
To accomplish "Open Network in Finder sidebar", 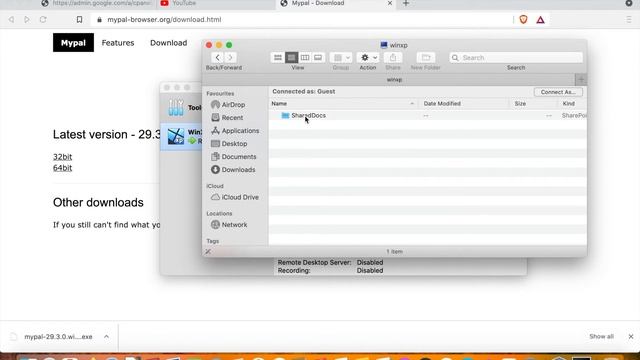I will (x=229, y=224).
